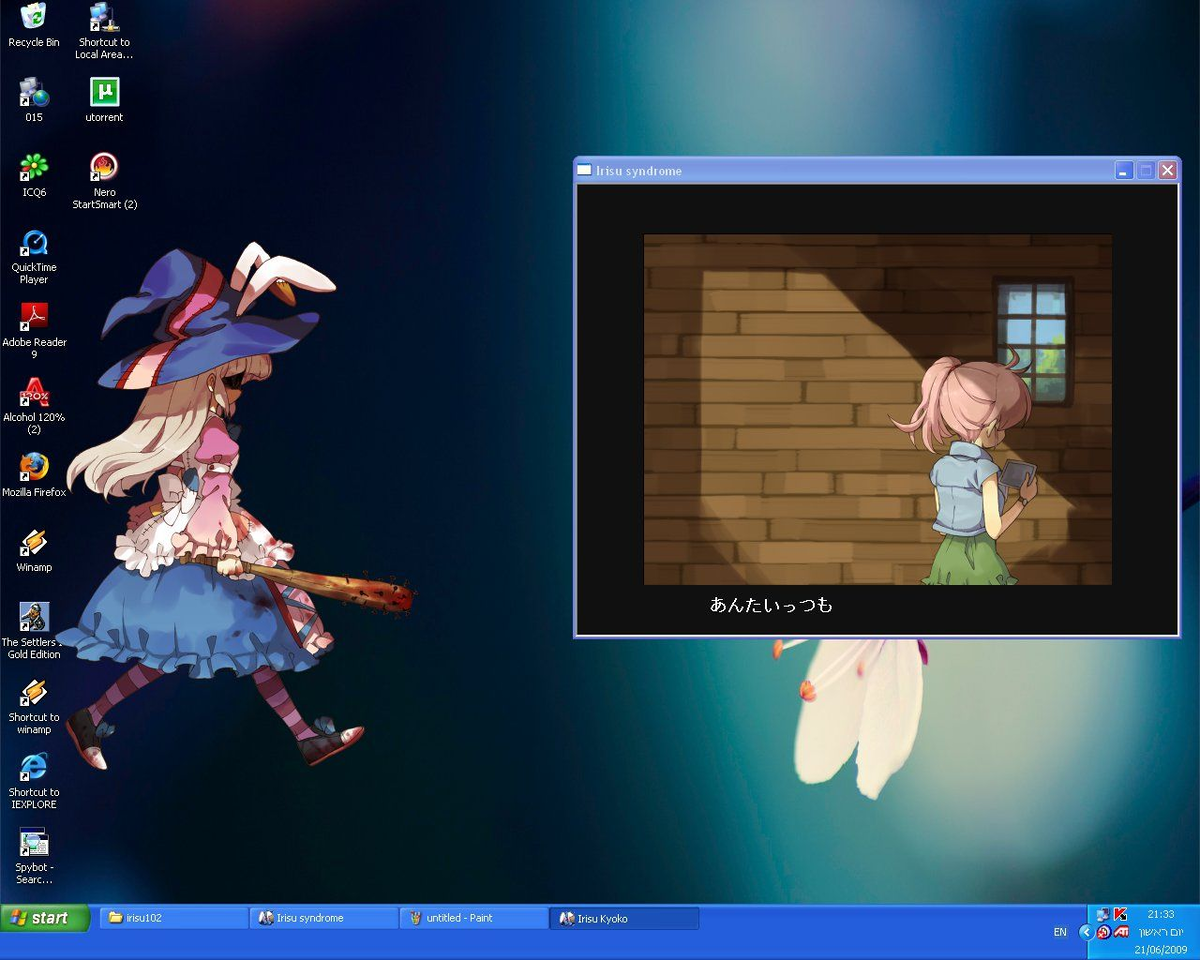Screen dimensions: 1200x960
Task: Switch to Irisu syndrome taskbar button
Action: tap(324, 918)
